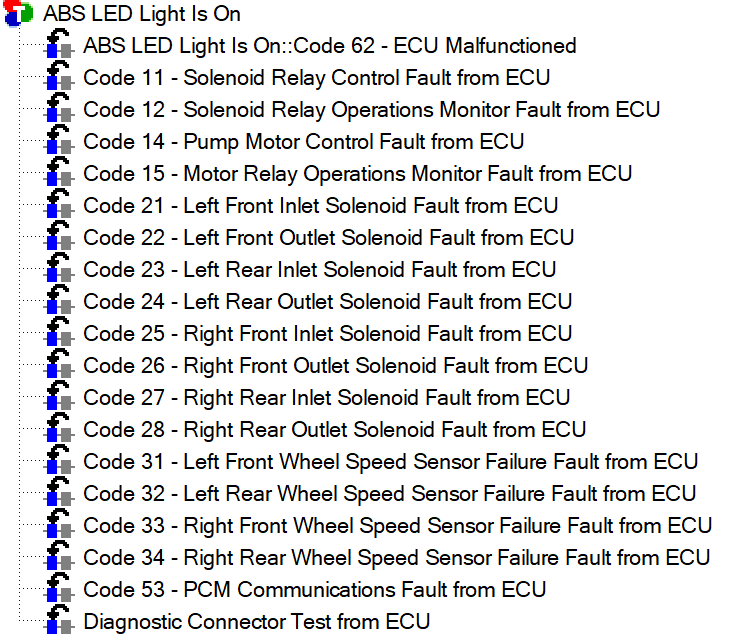Viewport: 748px width, 642px height.
Task: Click the root ABS LED Light icon
Action: point(19,13)
